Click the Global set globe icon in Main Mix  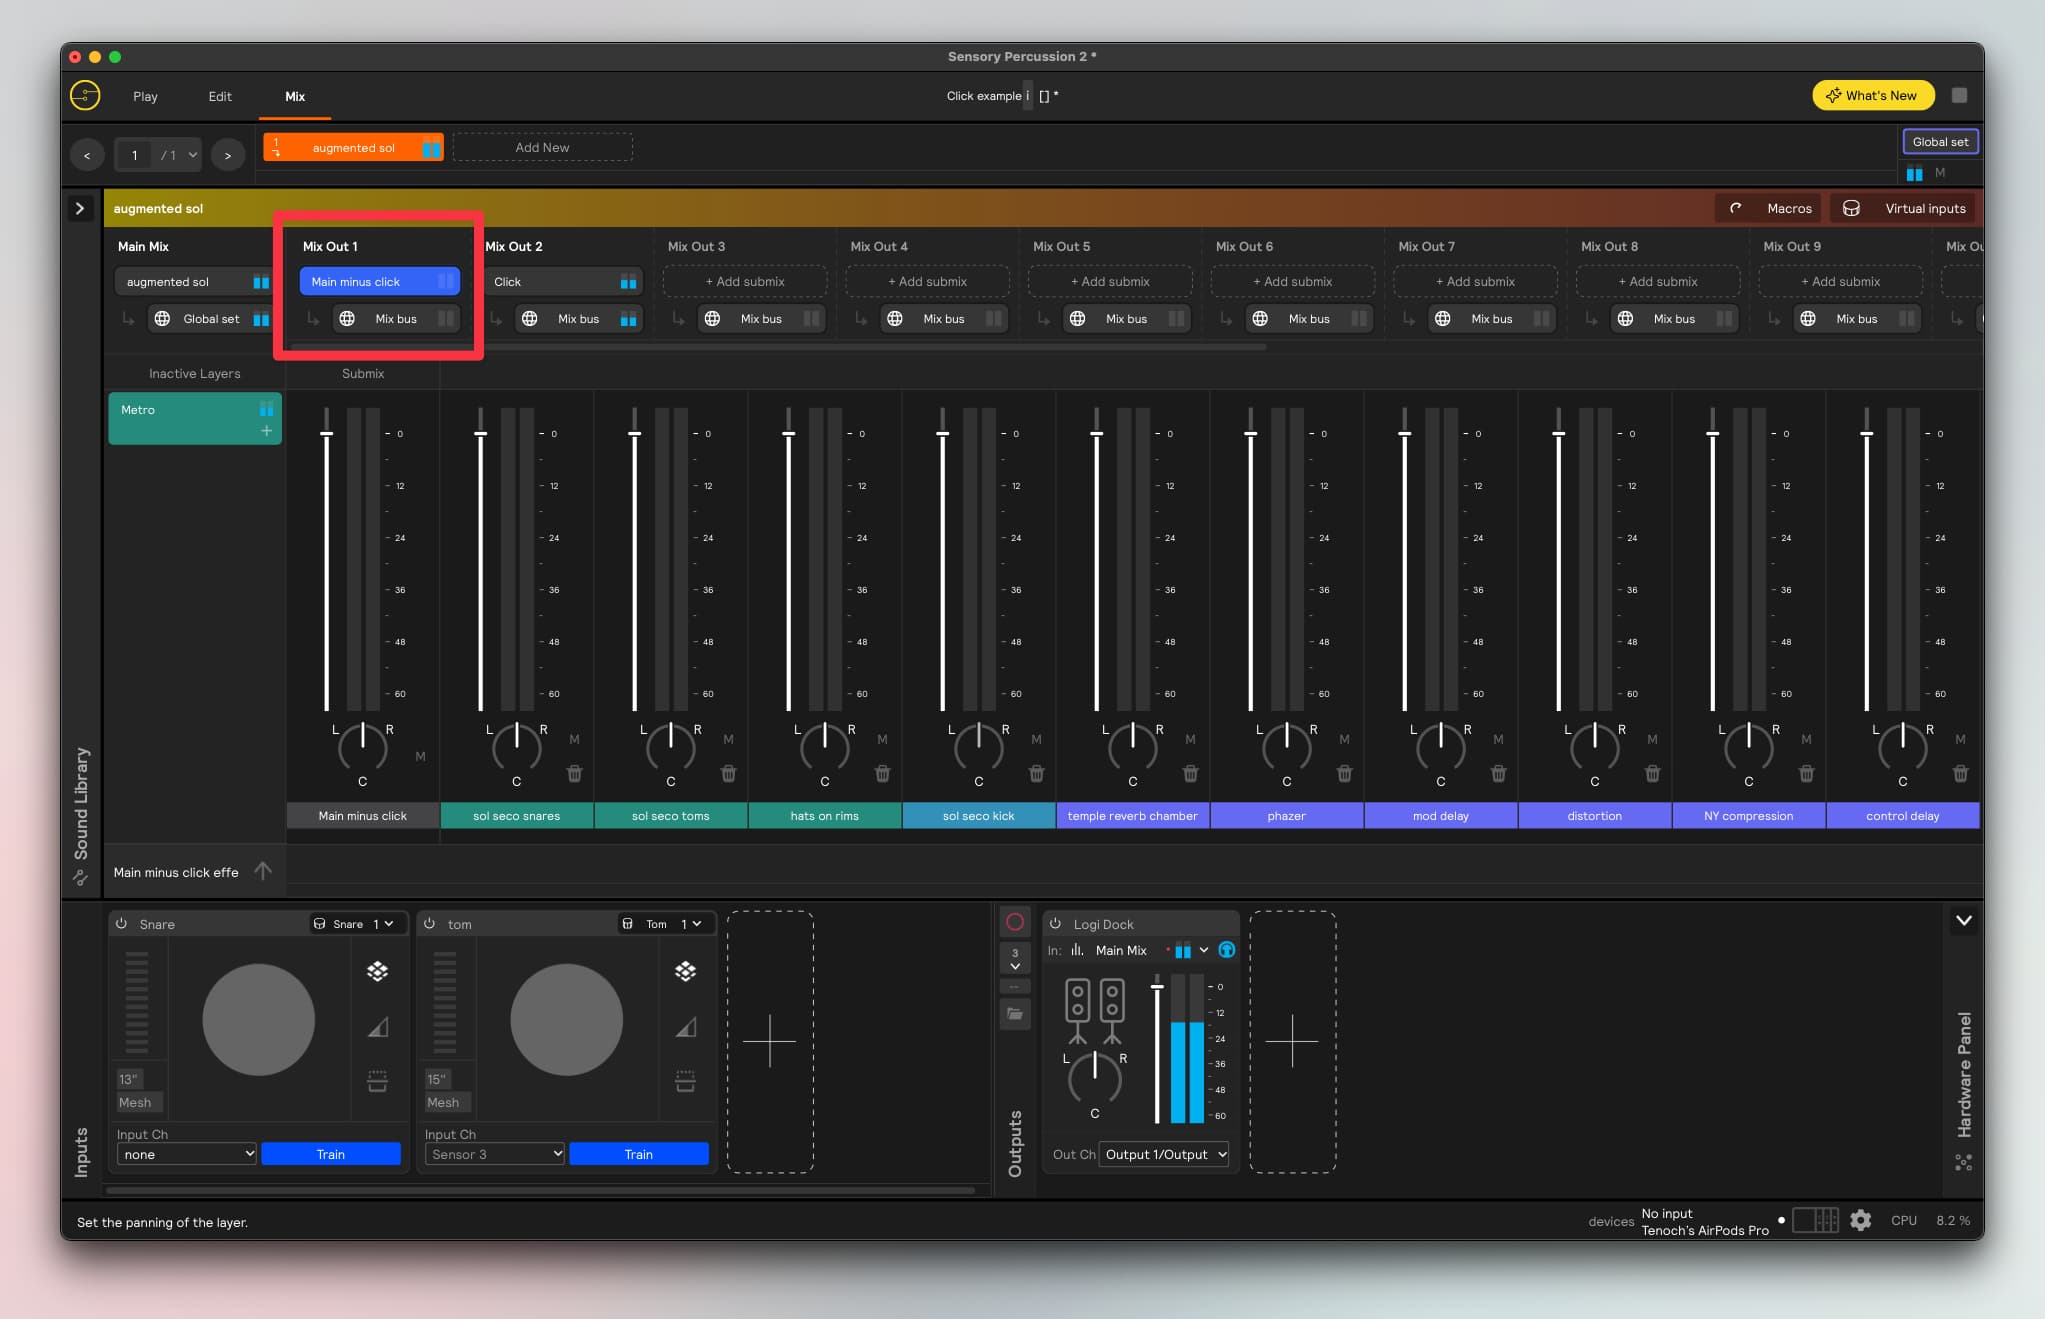pyautogui.click(x=162, y=319)
